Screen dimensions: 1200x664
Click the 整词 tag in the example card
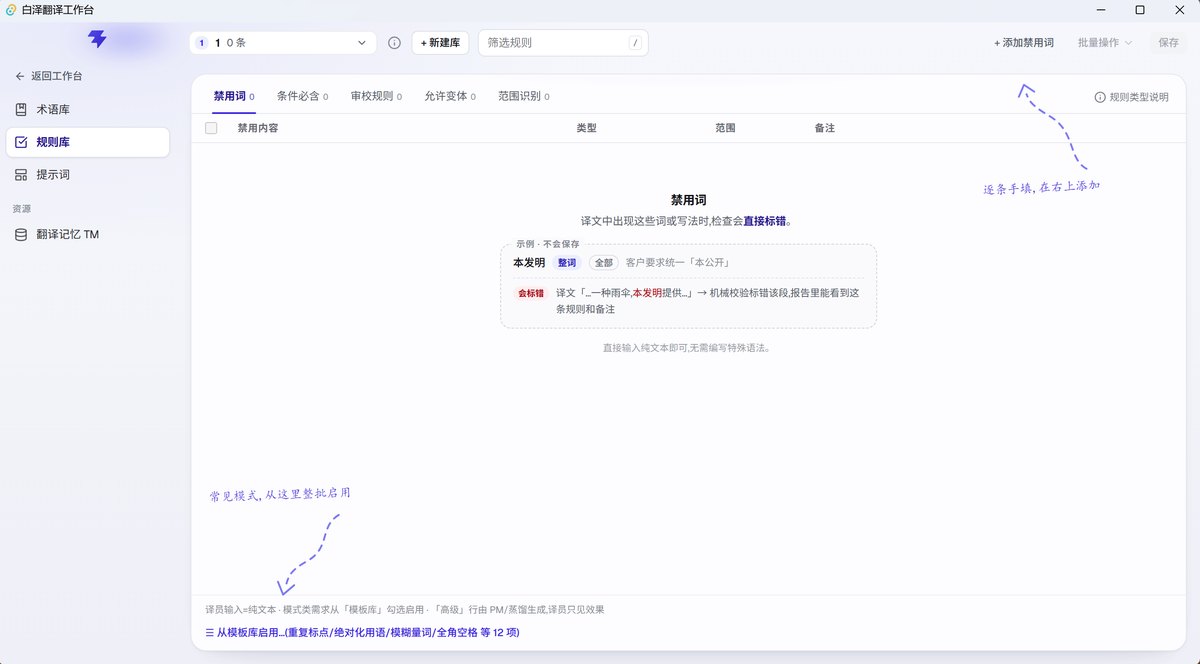pyautogui.click(x=567, y=263)
